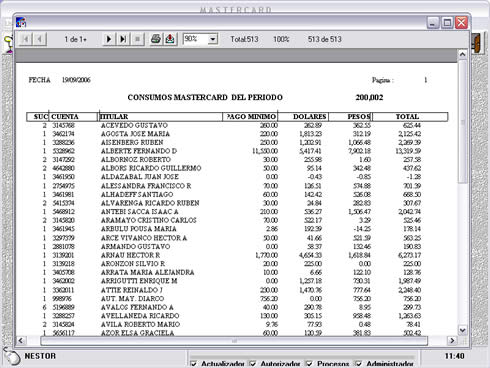Click vertical scrollbar down arrow

pyautogui.click(x=462, y=330)
